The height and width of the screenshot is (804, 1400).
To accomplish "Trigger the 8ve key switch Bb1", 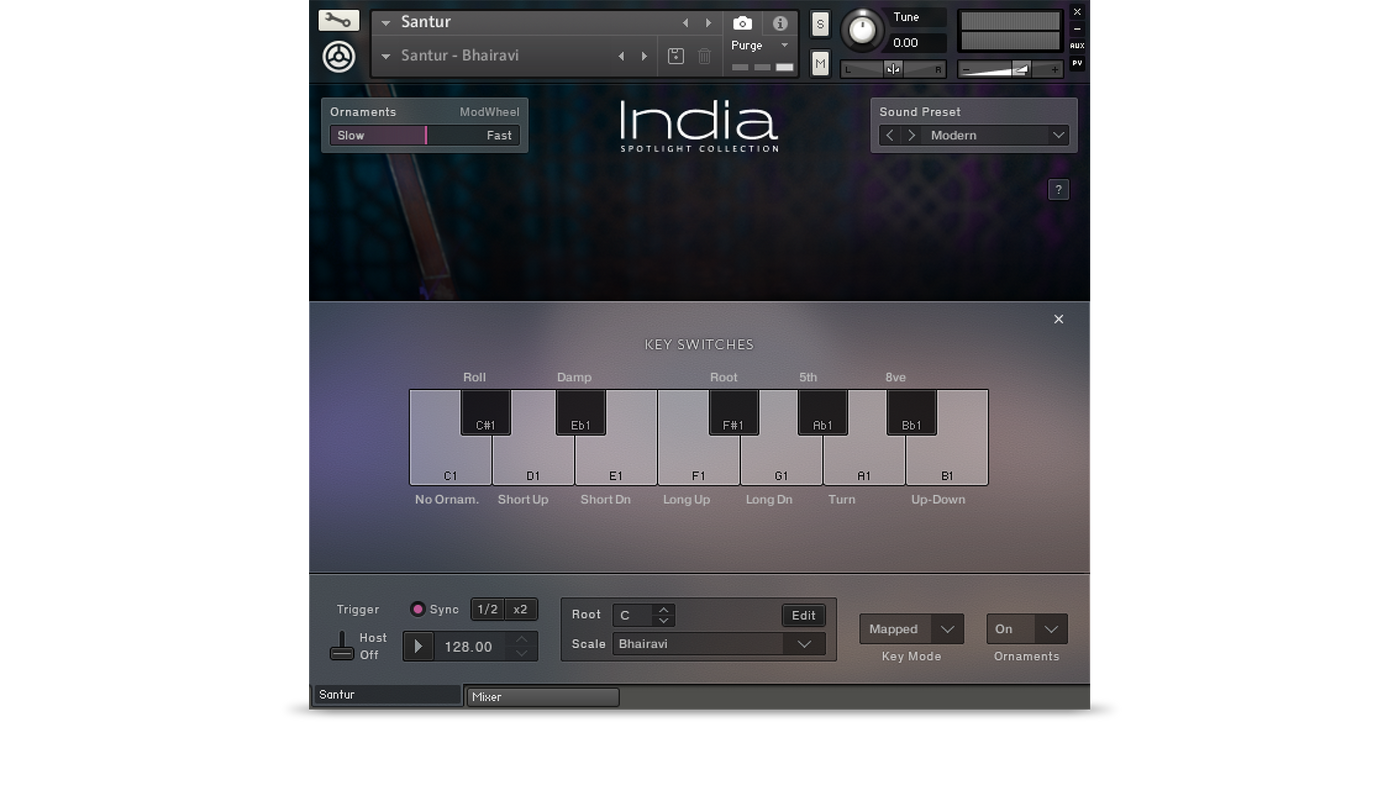I will [x=911, y=412].
